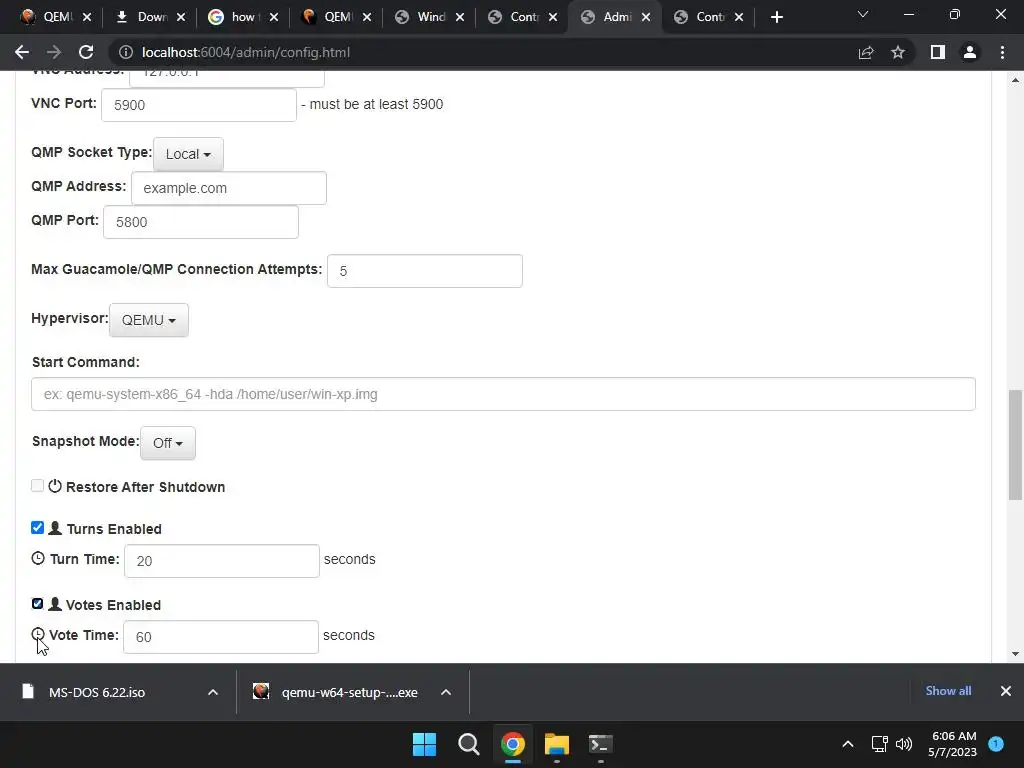Grab the page vertical scrollbar thumb
This screenshot has width=1024, height=768.
(1015, 445)
